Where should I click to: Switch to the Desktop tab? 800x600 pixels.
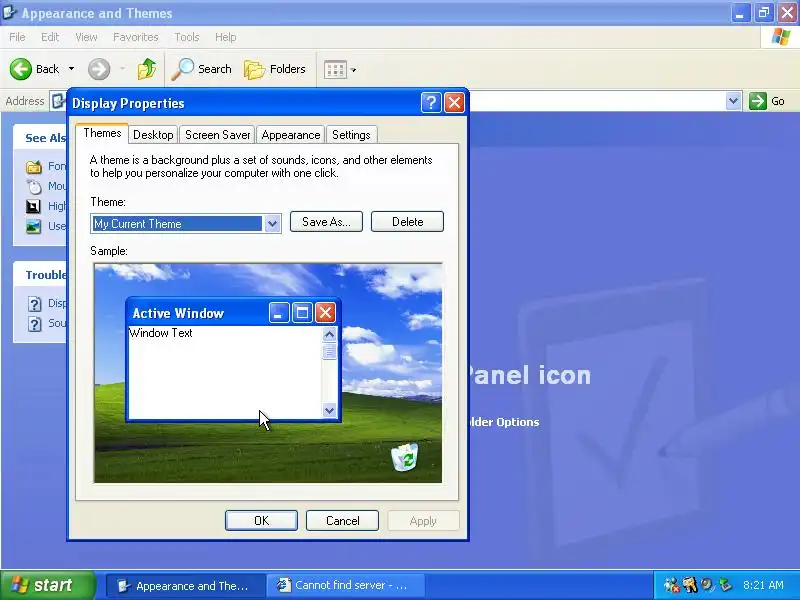point(153,135)
